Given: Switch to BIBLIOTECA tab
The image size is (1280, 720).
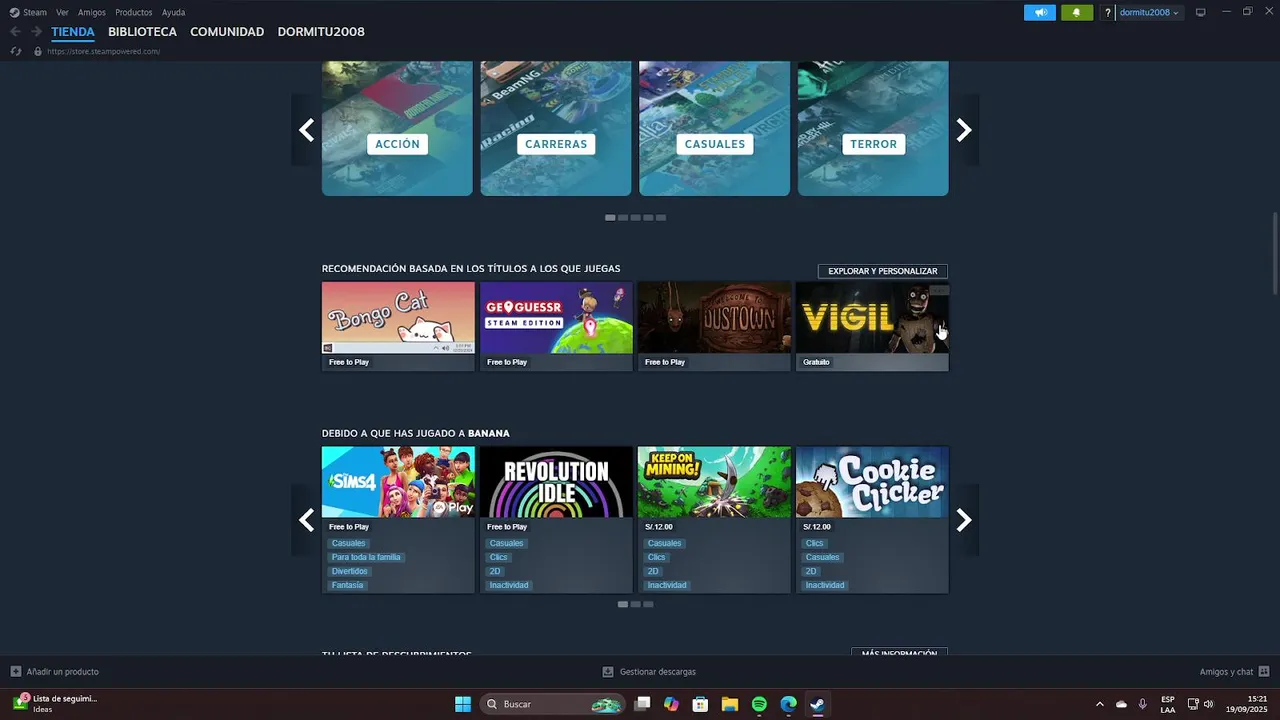Looking at the screenshot, I should point(142,32).
